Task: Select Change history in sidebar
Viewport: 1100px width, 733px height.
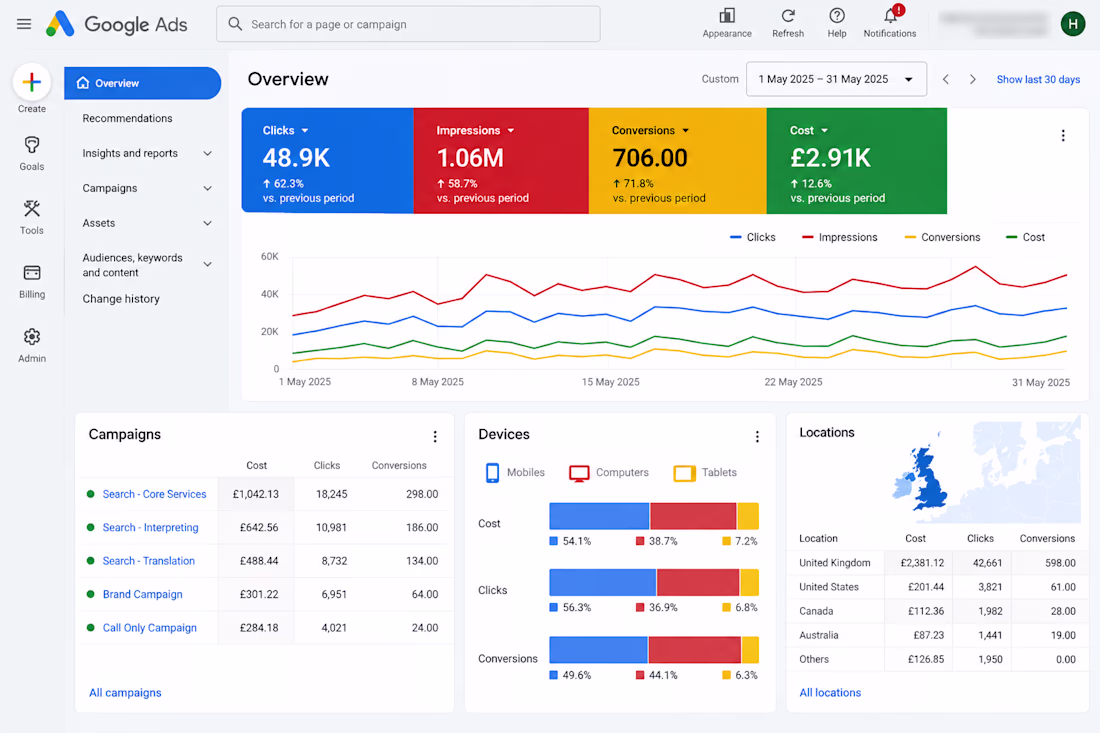Action: coord(121,299)
